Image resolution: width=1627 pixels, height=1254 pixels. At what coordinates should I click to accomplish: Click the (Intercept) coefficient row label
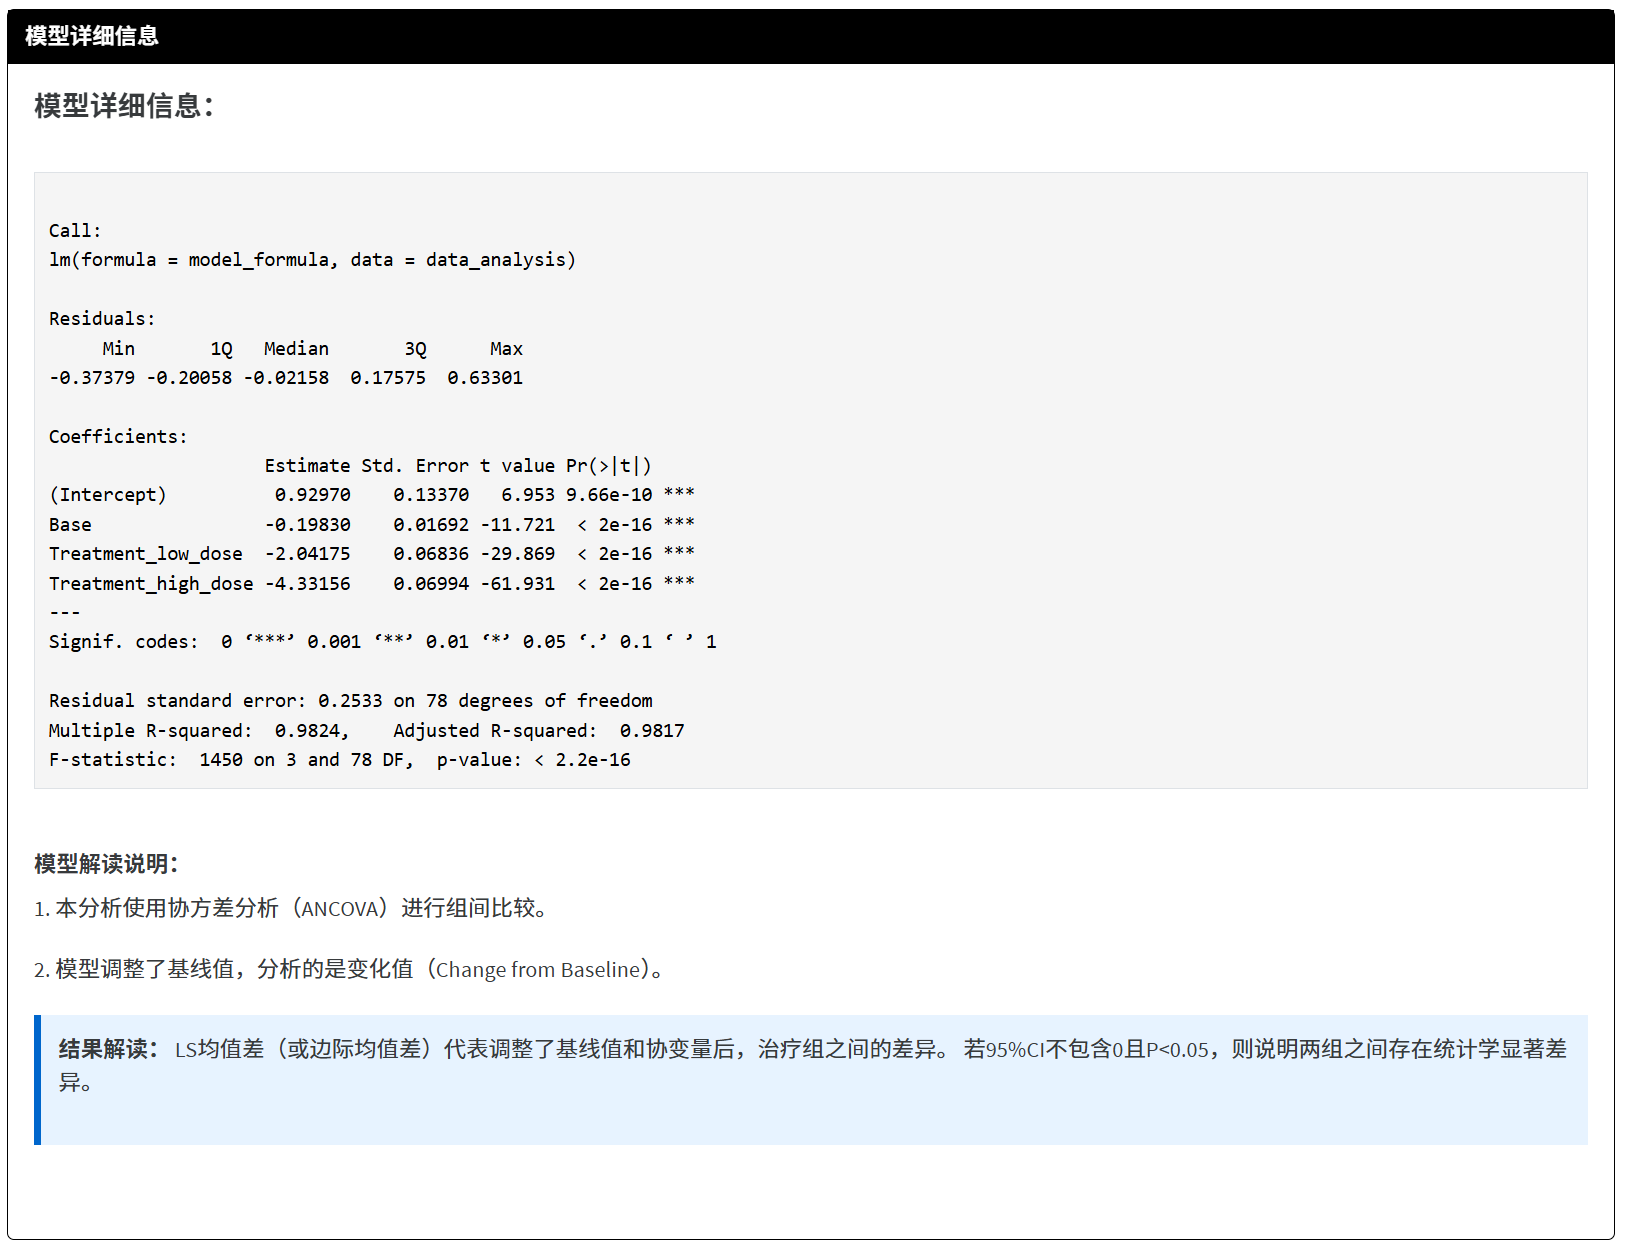pos(108,495)
